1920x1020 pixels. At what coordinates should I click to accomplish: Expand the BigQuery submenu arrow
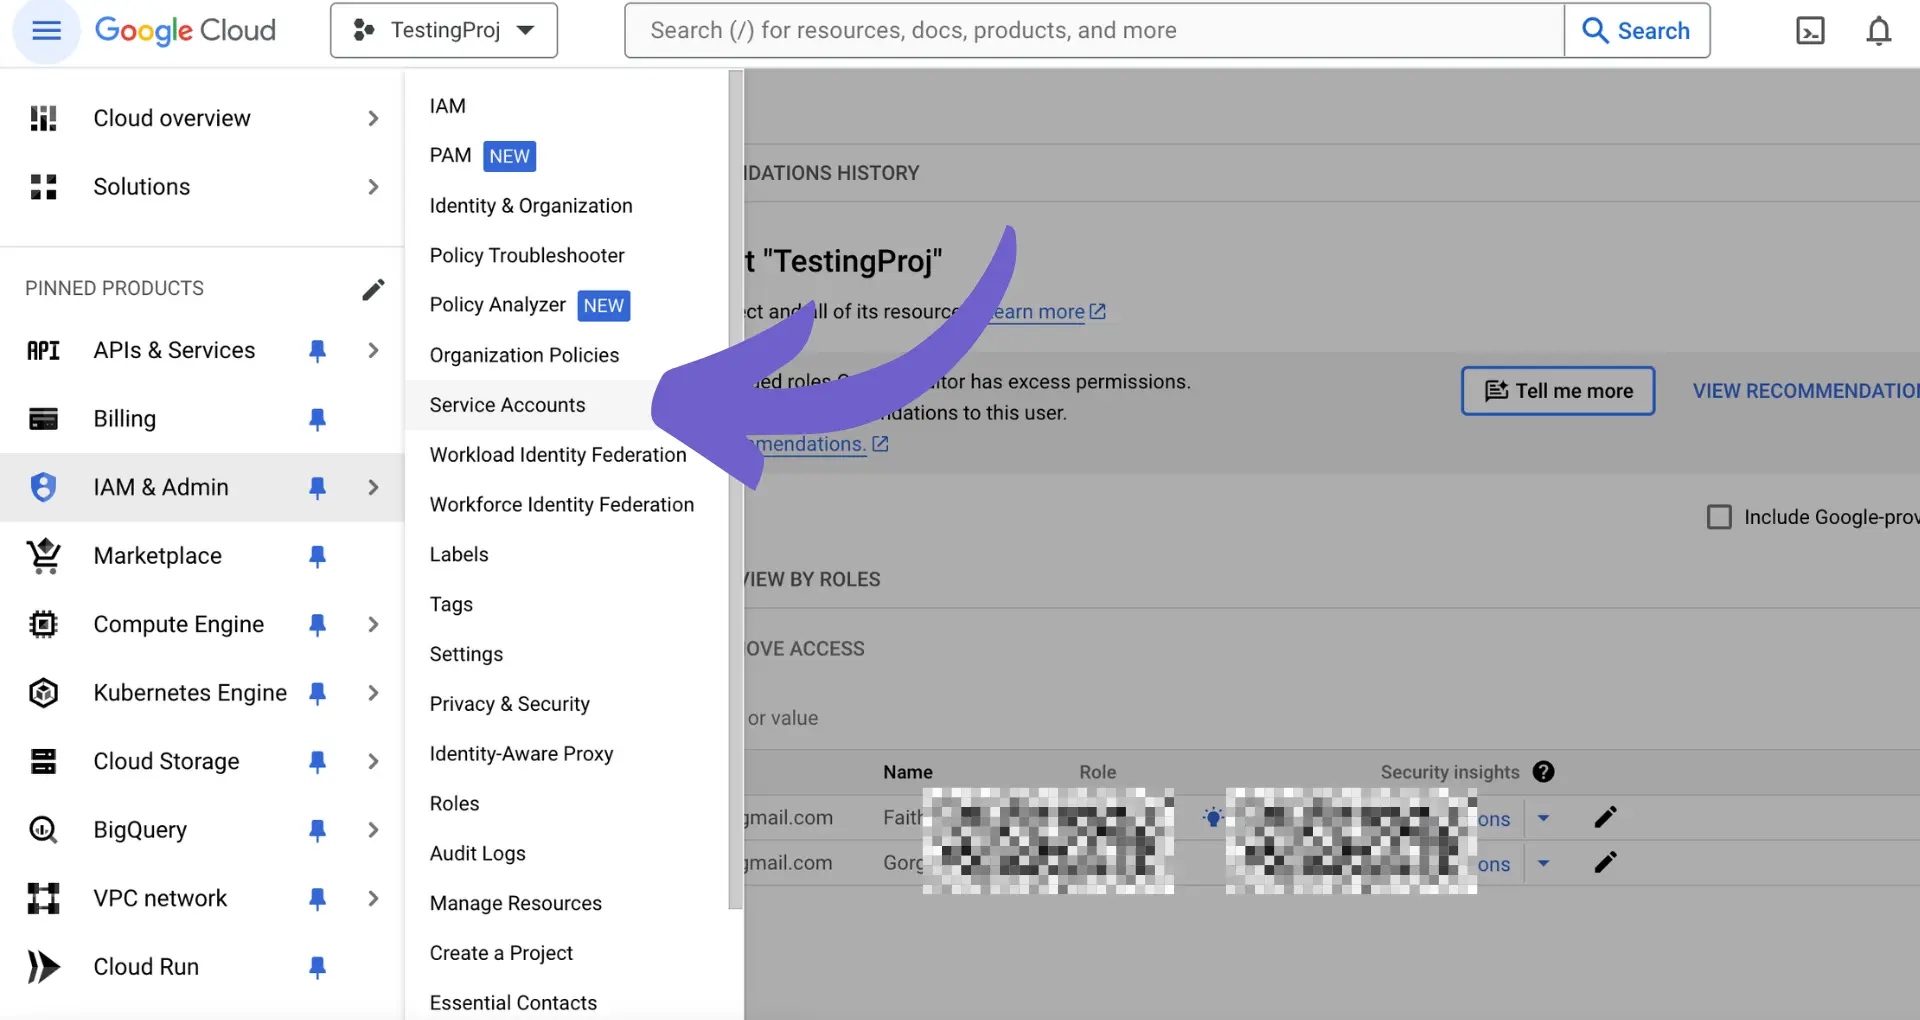click(373, 830)
